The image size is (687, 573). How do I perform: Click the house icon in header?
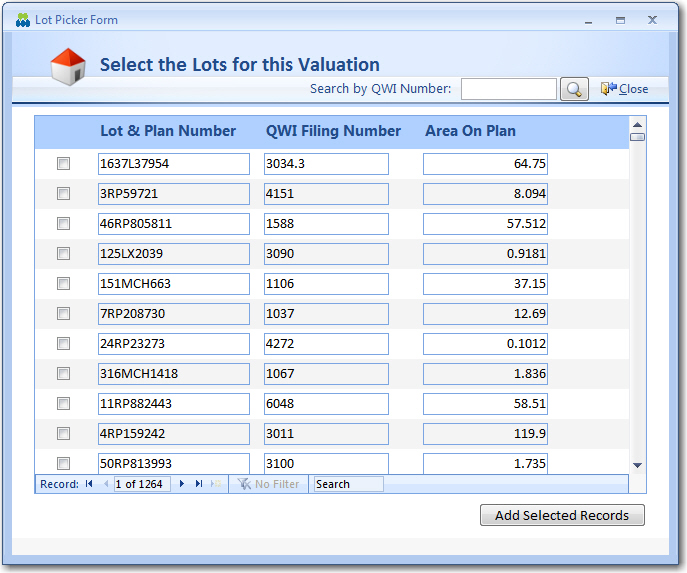click(x=68, y=67)
